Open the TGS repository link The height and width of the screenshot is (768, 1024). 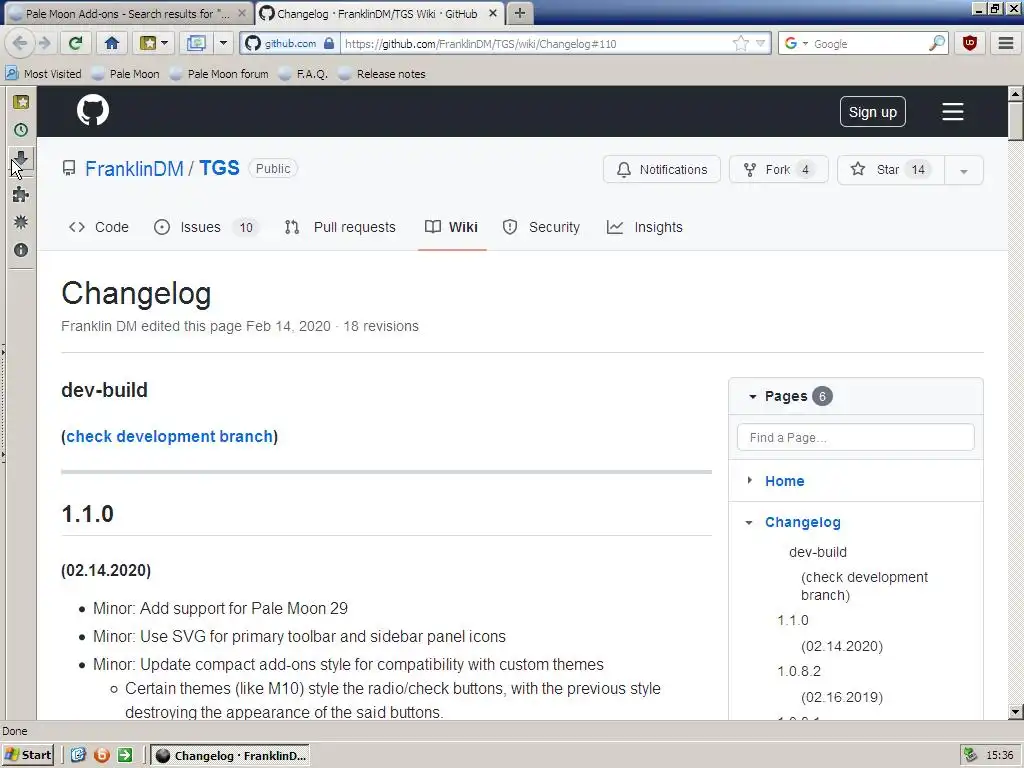(219, 168)
